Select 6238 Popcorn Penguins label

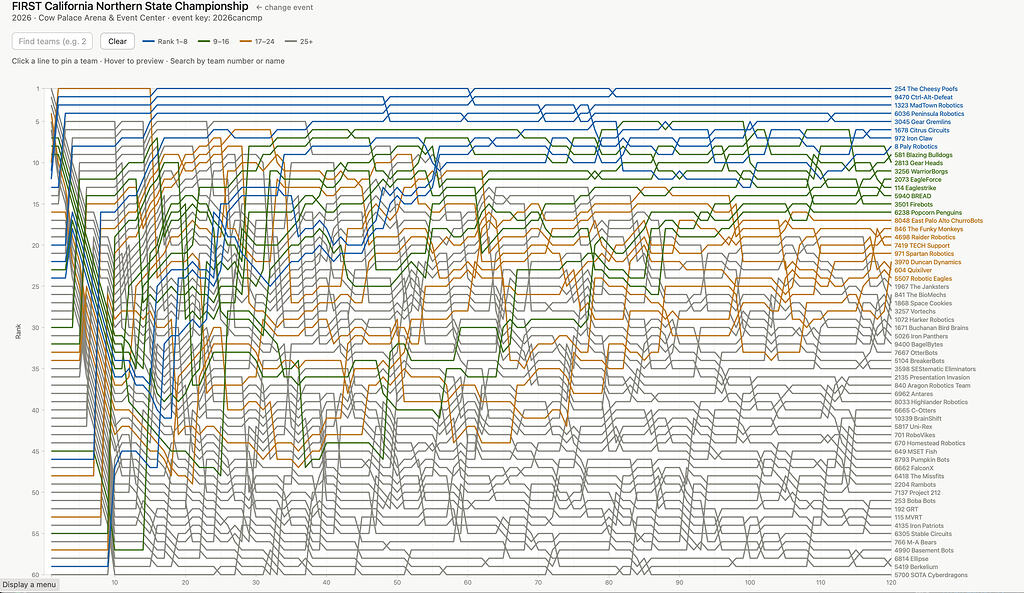pyautogui.click(x=928, y=213)
